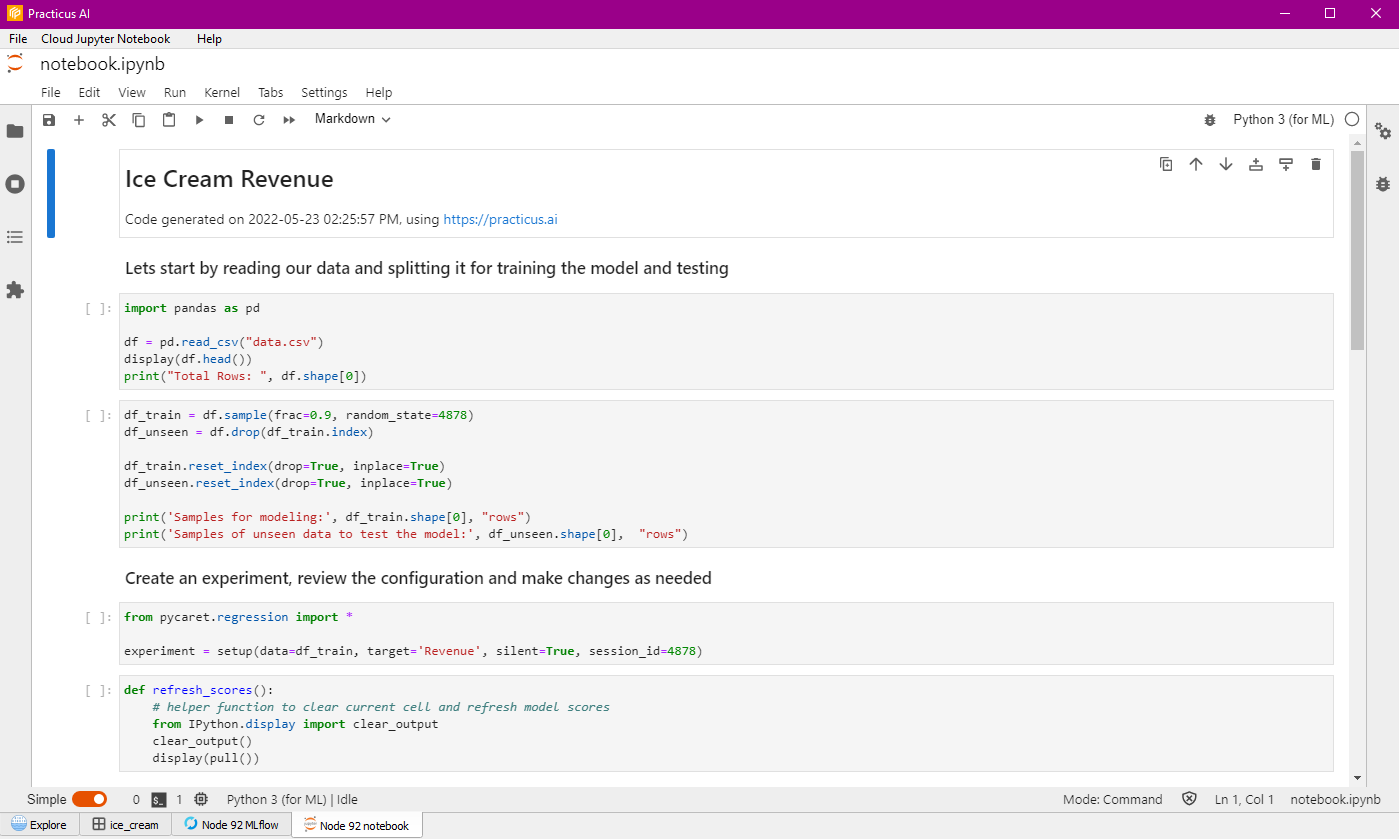Save the notebook
This screenshot has width=1399, height=839.
click(48, 119)
